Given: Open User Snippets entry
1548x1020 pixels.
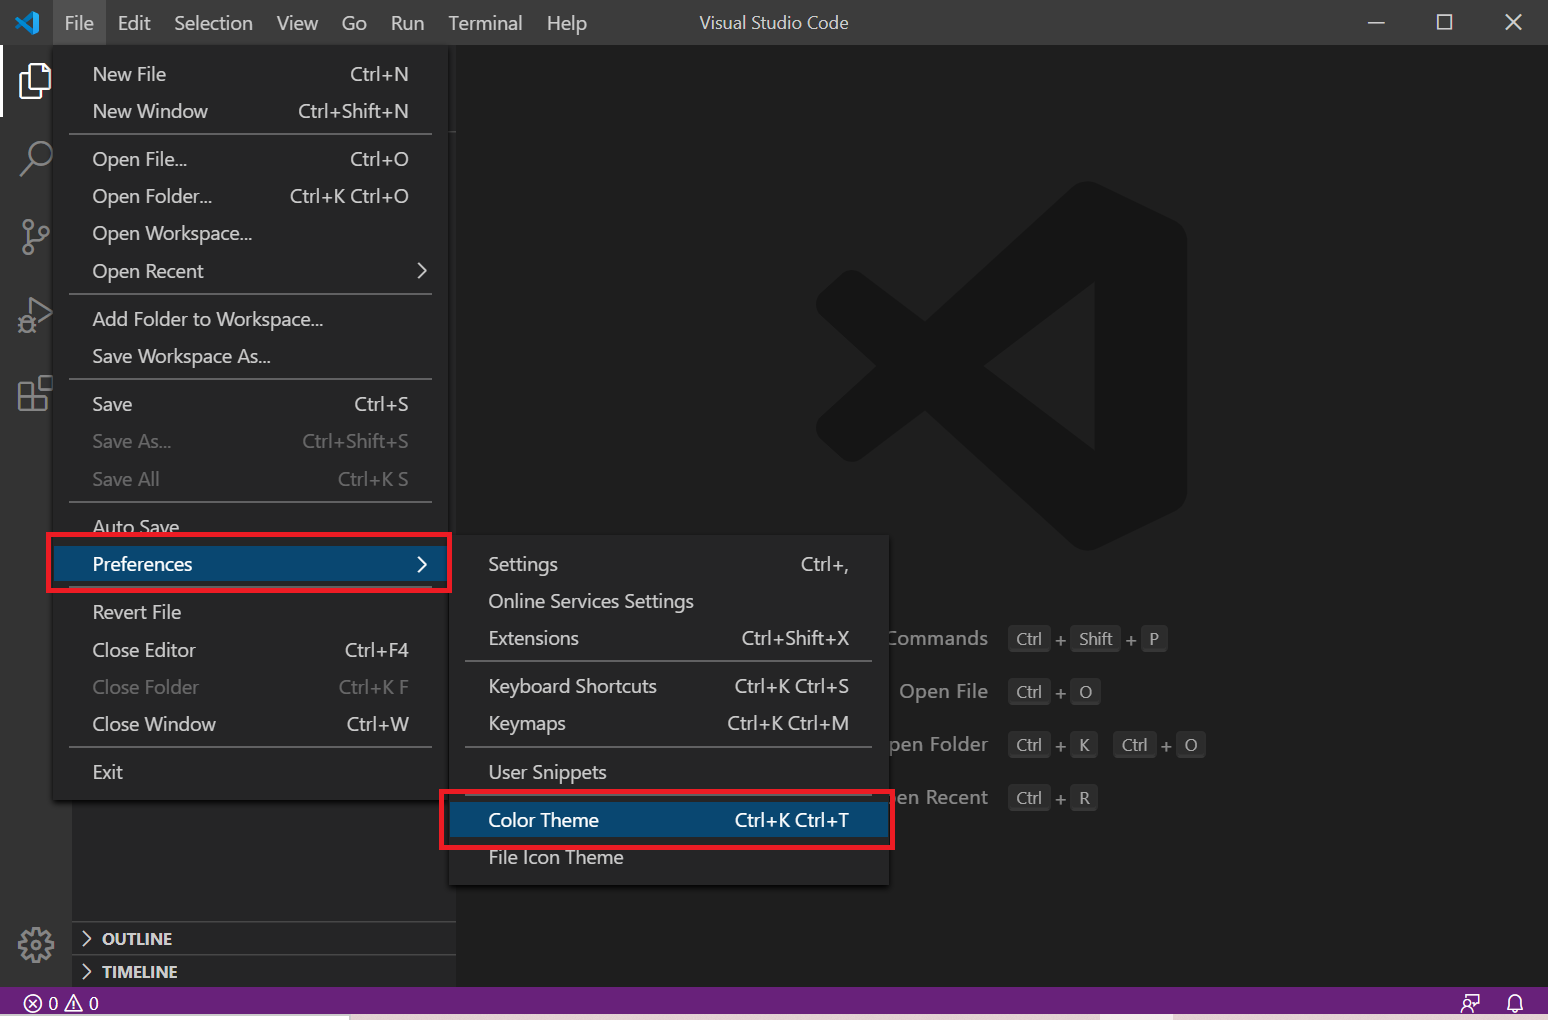Looking at the screenshot, I should coord(668,772).
